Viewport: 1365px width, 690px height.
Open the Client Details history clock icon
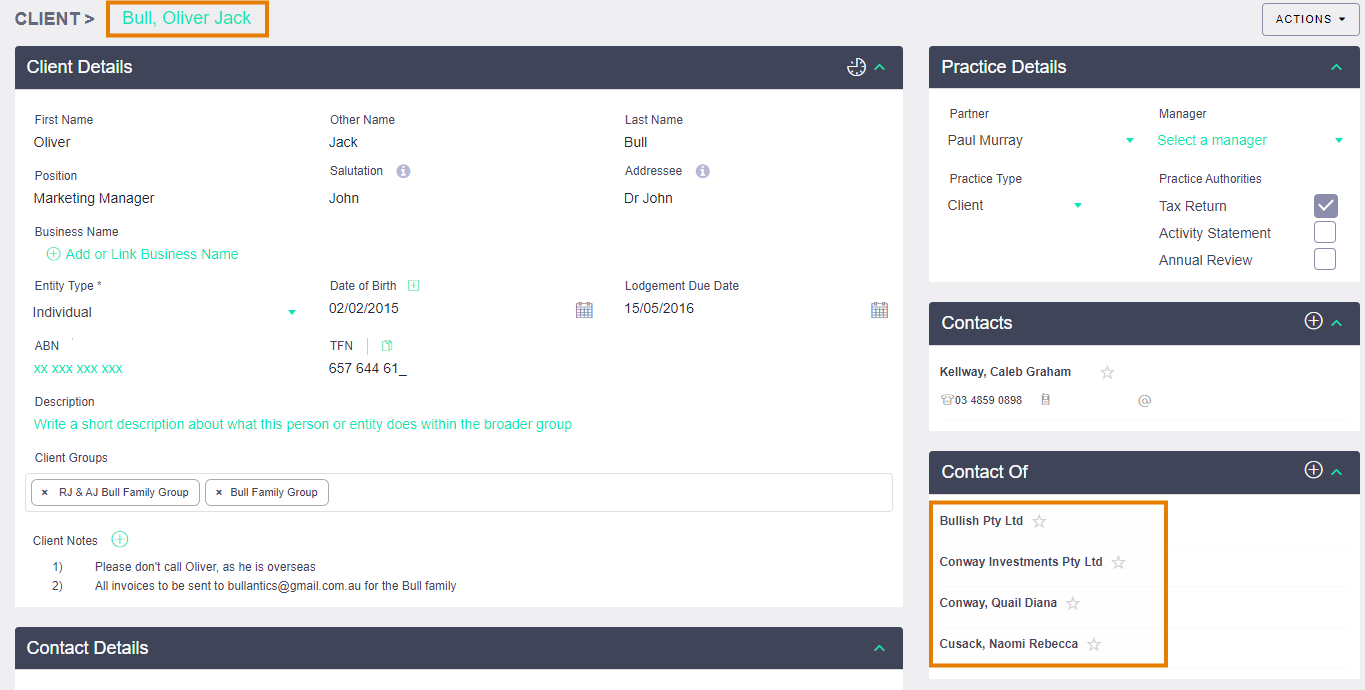pos(856,67)
